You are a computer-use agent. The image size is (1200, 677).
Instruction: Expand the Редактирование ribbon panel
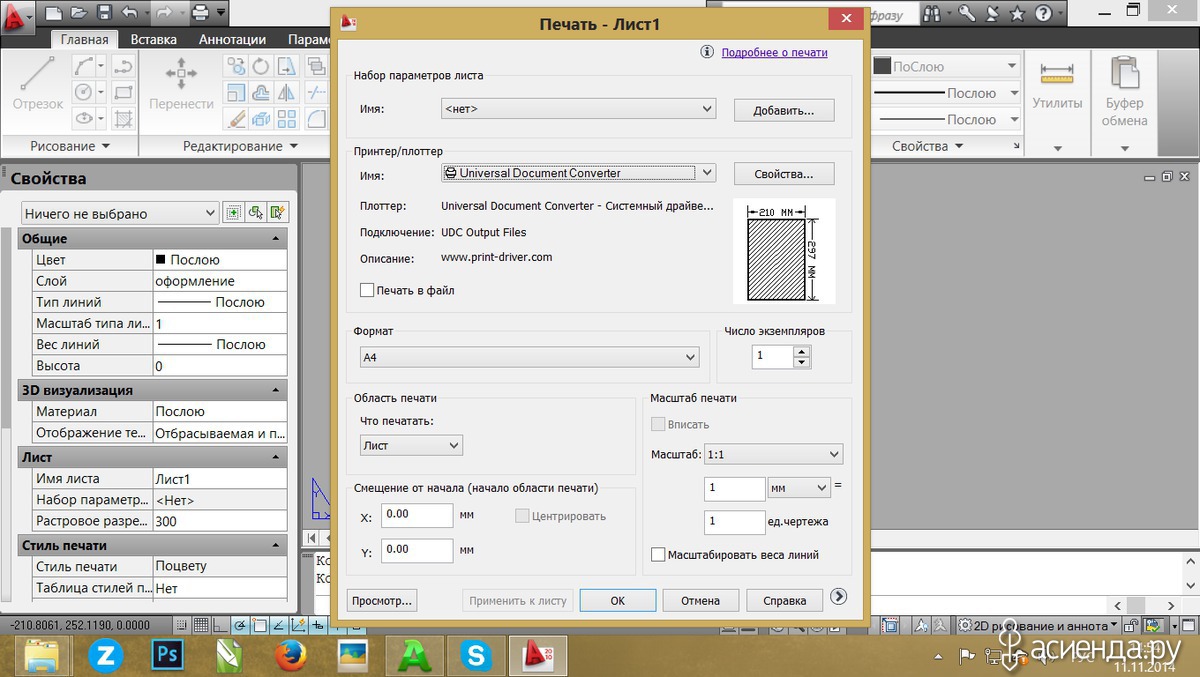tap(240, 146)
